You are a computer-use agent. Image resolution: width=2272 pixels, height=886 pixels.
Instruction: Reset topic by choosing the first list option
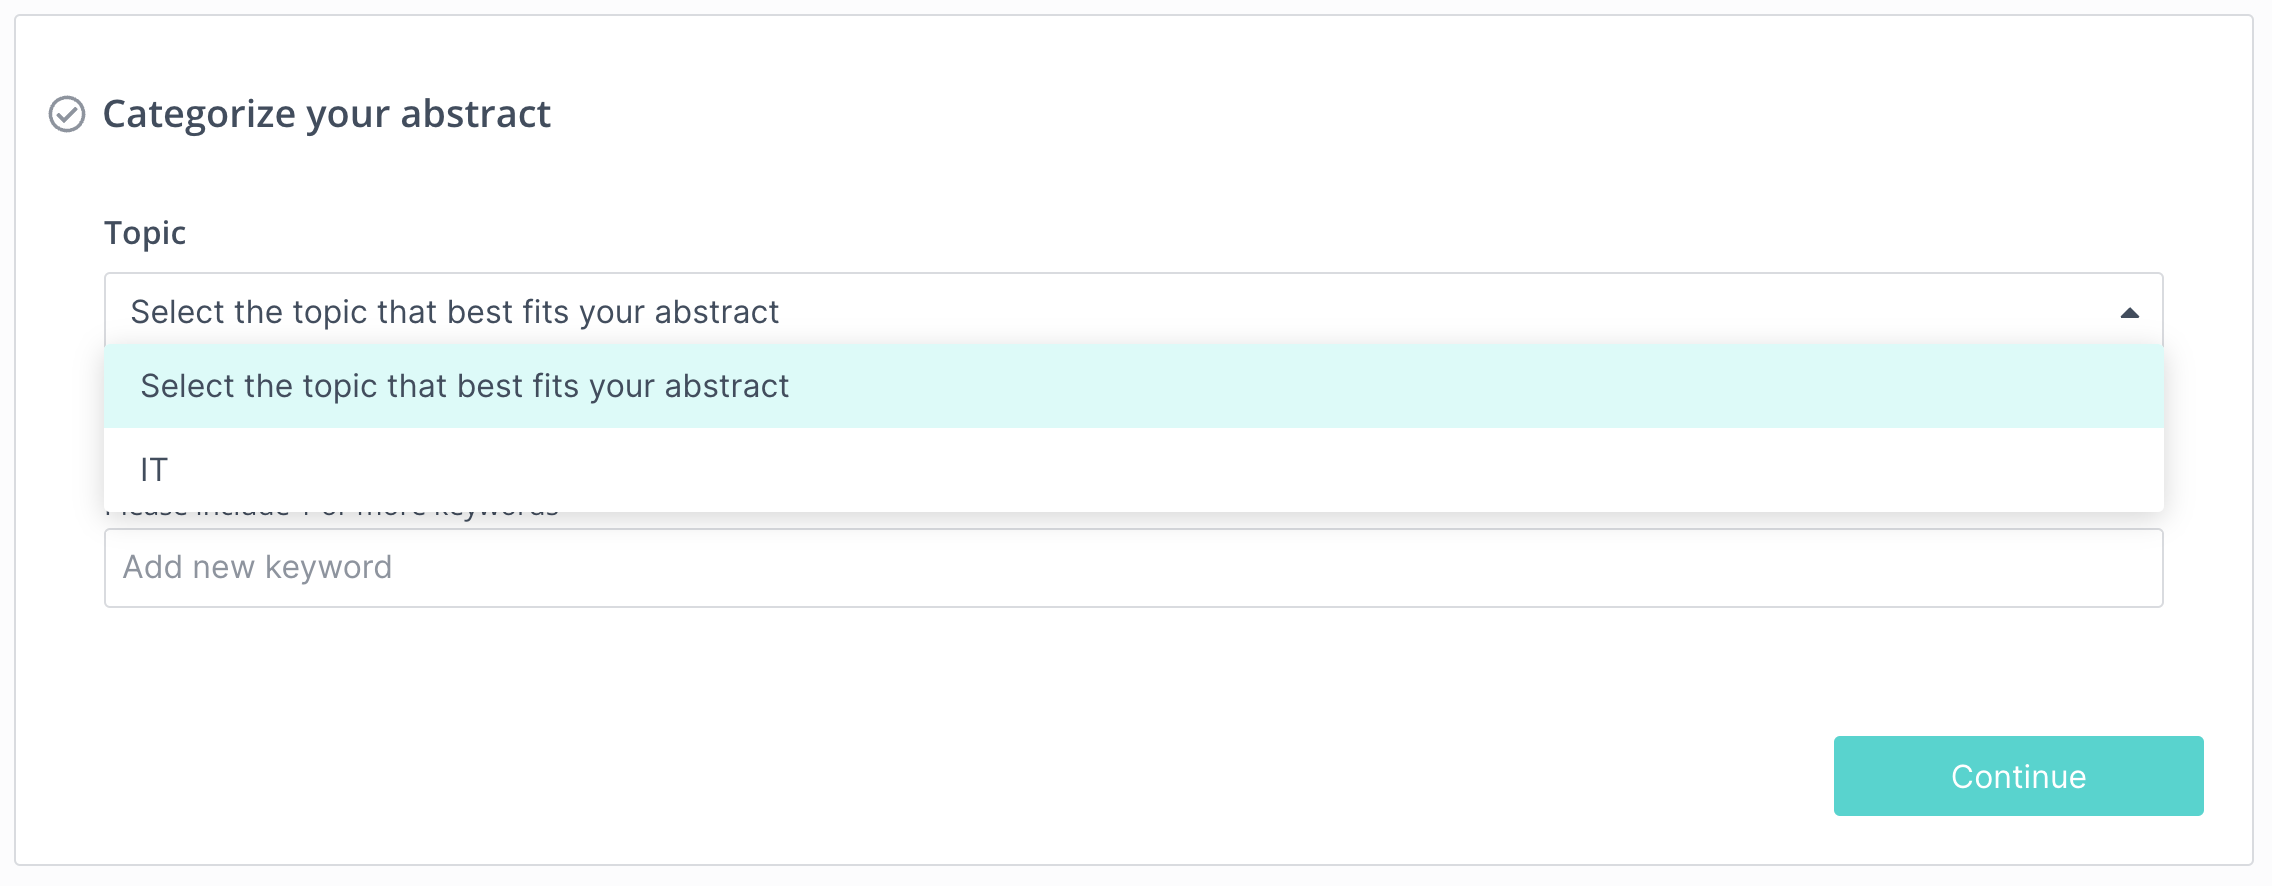(x=1134, y=386)
